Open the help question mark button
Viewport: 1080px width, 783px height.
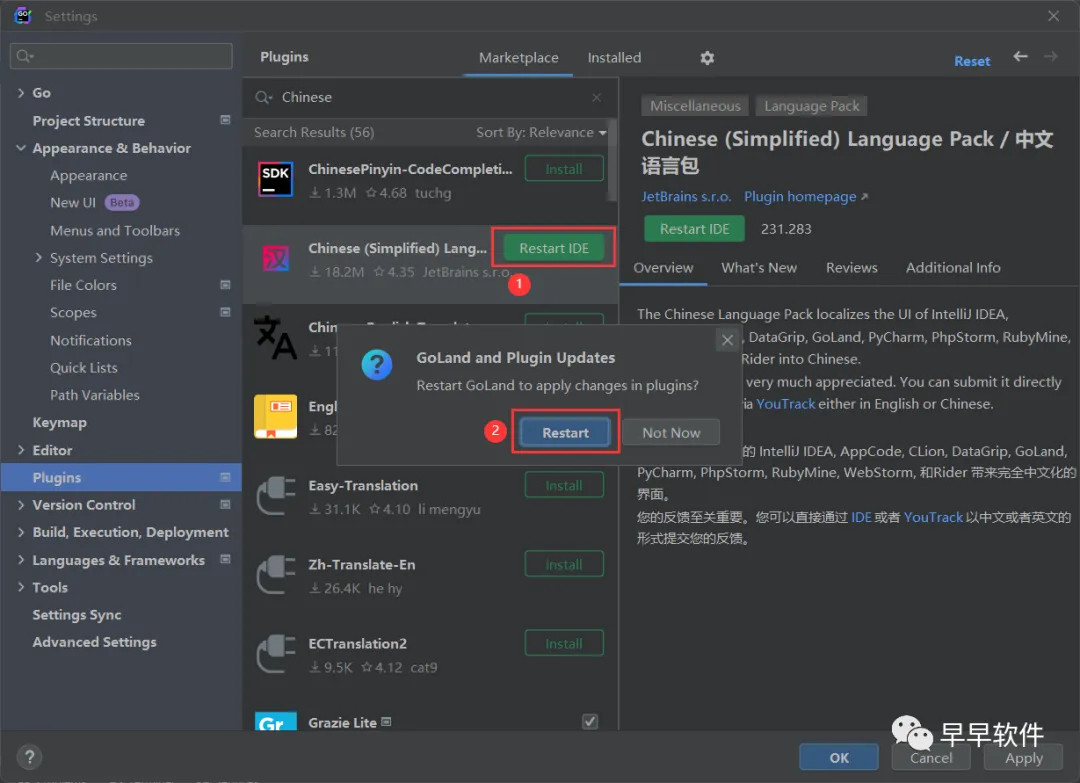click(30, 758)
